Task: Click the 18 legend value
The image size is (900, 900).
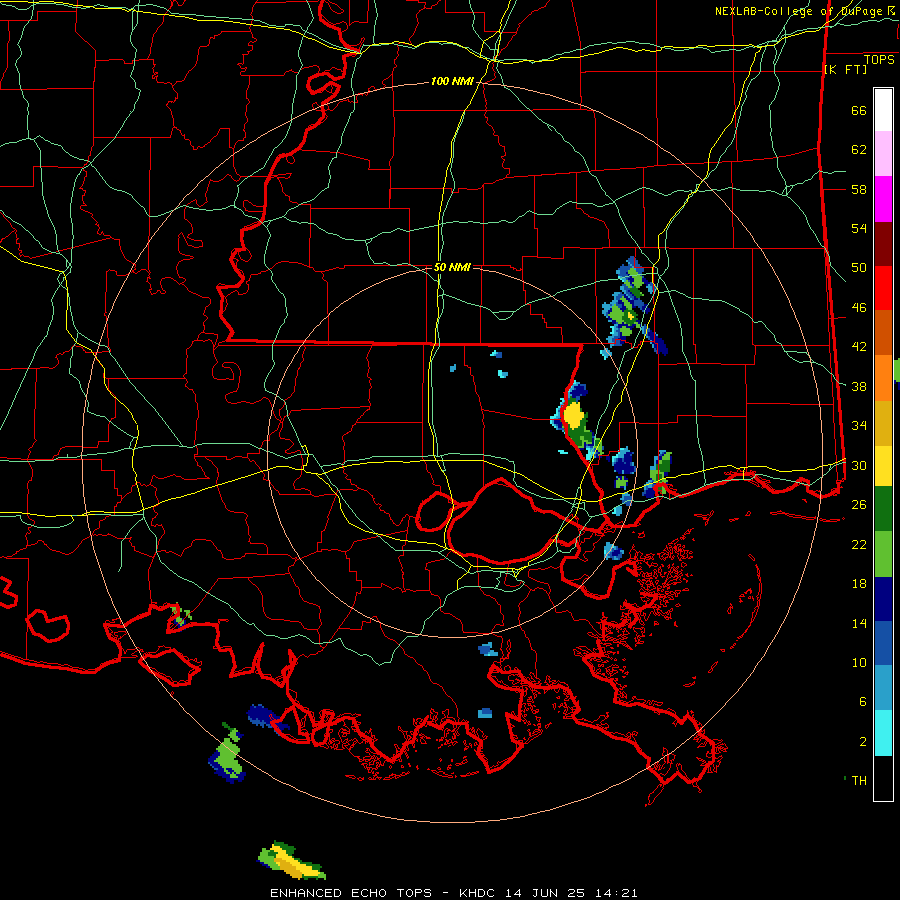Action: (859, 583)
